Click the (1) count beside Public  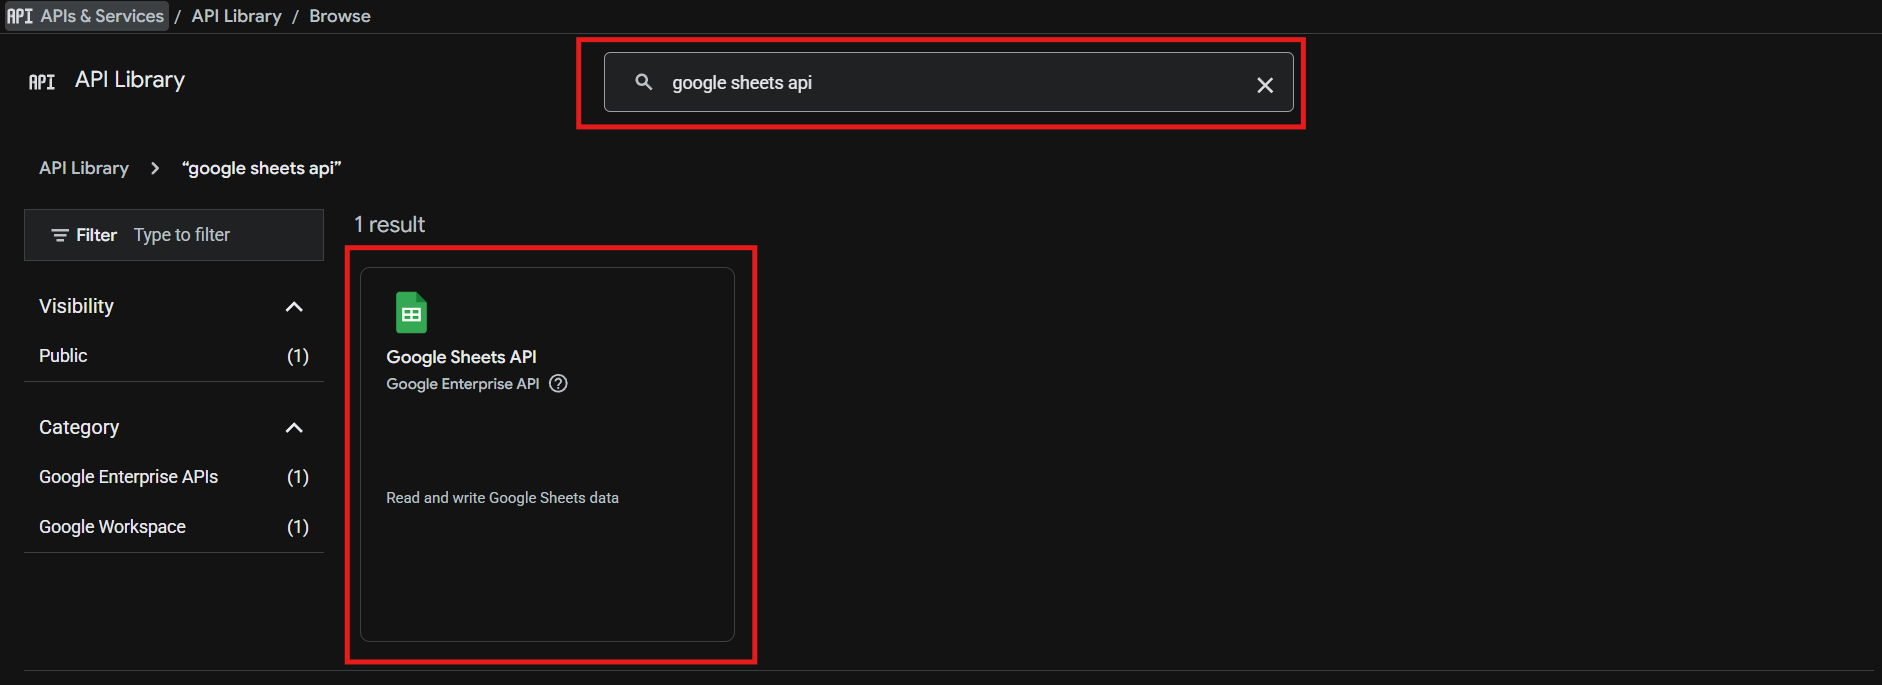(298, 356)
